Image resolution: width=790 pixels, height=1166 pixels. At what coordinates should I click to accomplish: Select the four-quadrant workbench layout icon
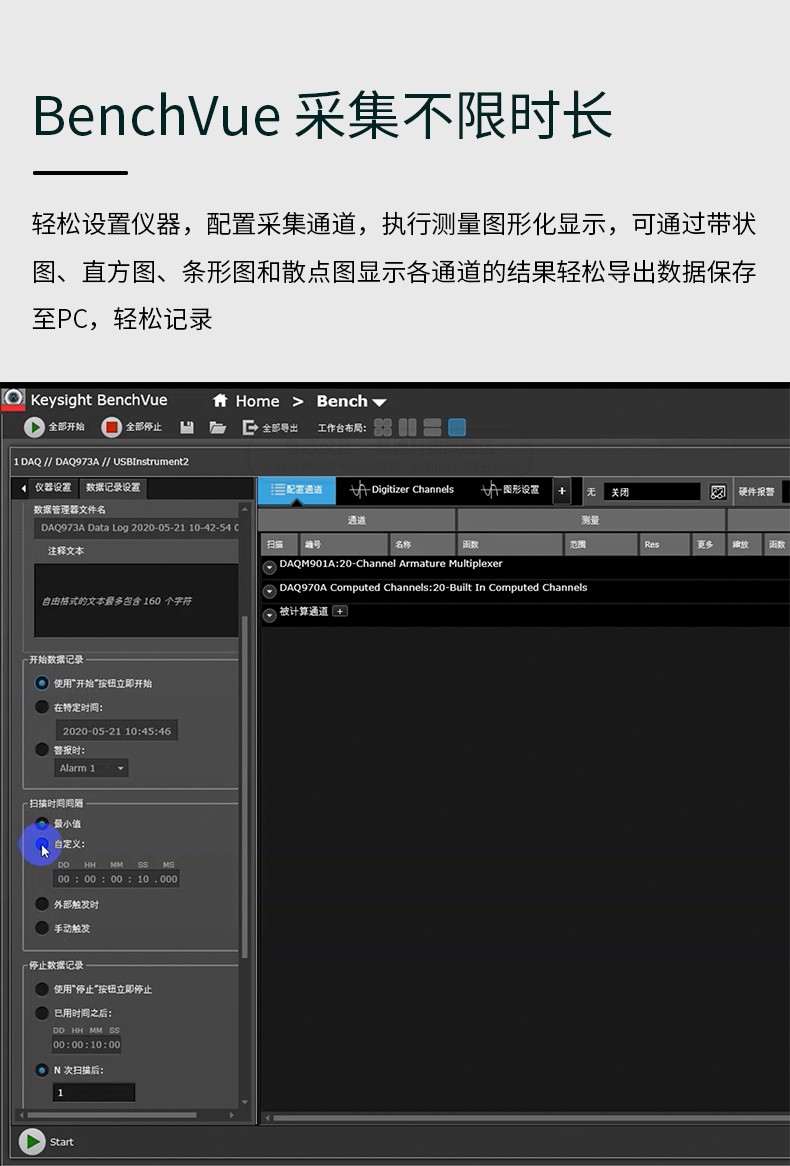[382, 428]
